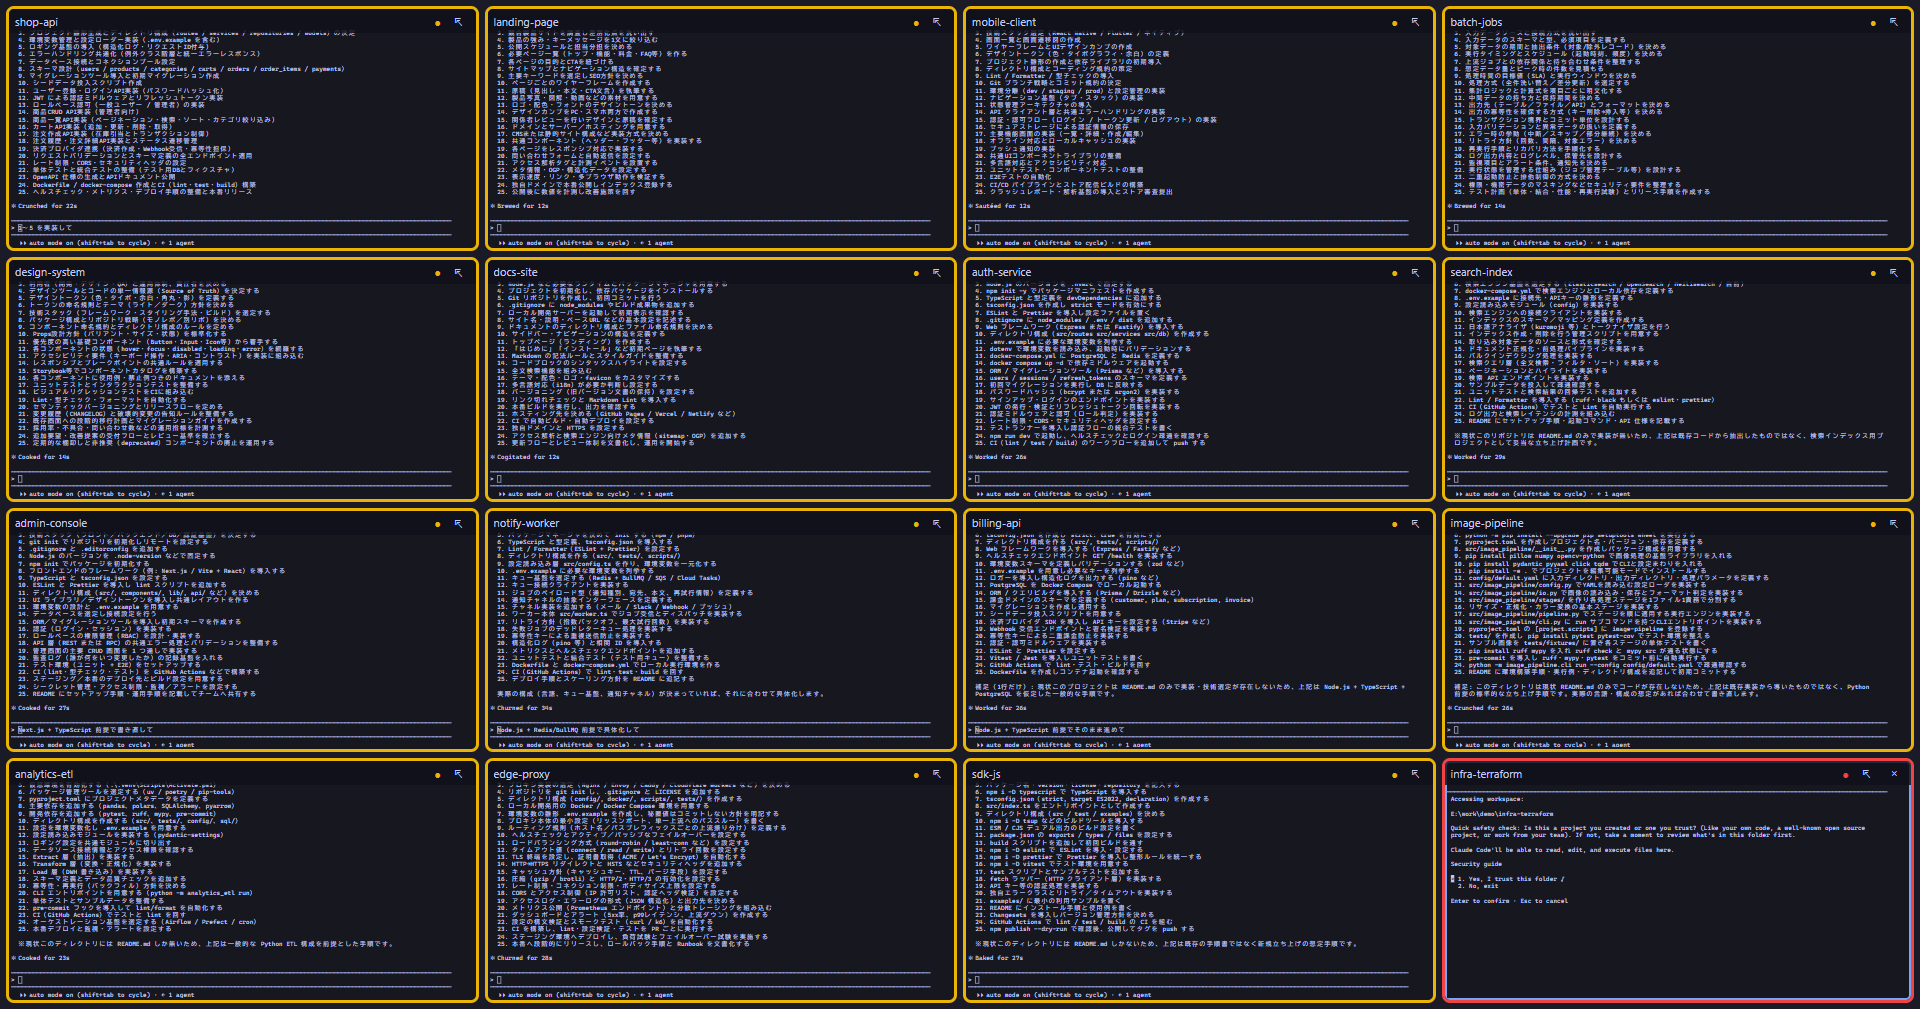The image size is (1920, 1009).
Task: Select the image-pipeline pane title
Action: tap(1487, 523)
